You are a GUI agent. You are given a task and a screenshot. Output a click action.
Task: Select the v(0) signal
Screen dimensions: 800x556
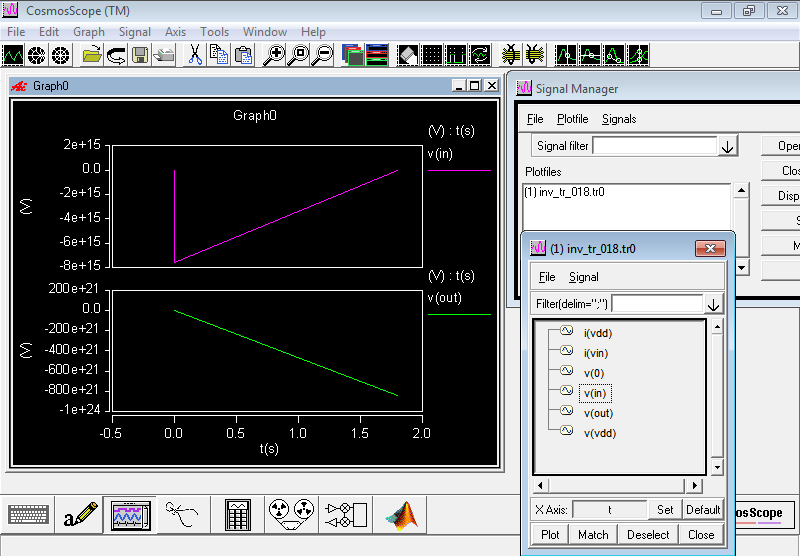pyautogui.click(x=593, y=373)
